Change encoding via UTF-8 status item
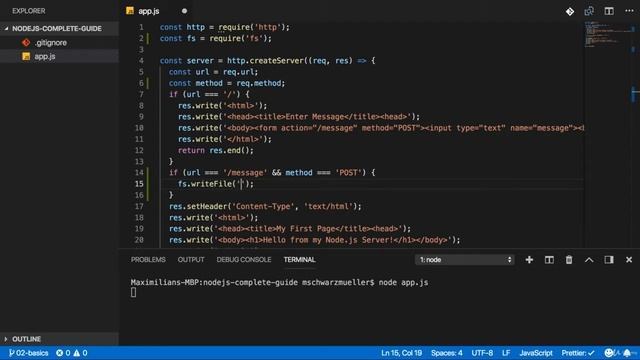640x360 pixels. point(482,353)
